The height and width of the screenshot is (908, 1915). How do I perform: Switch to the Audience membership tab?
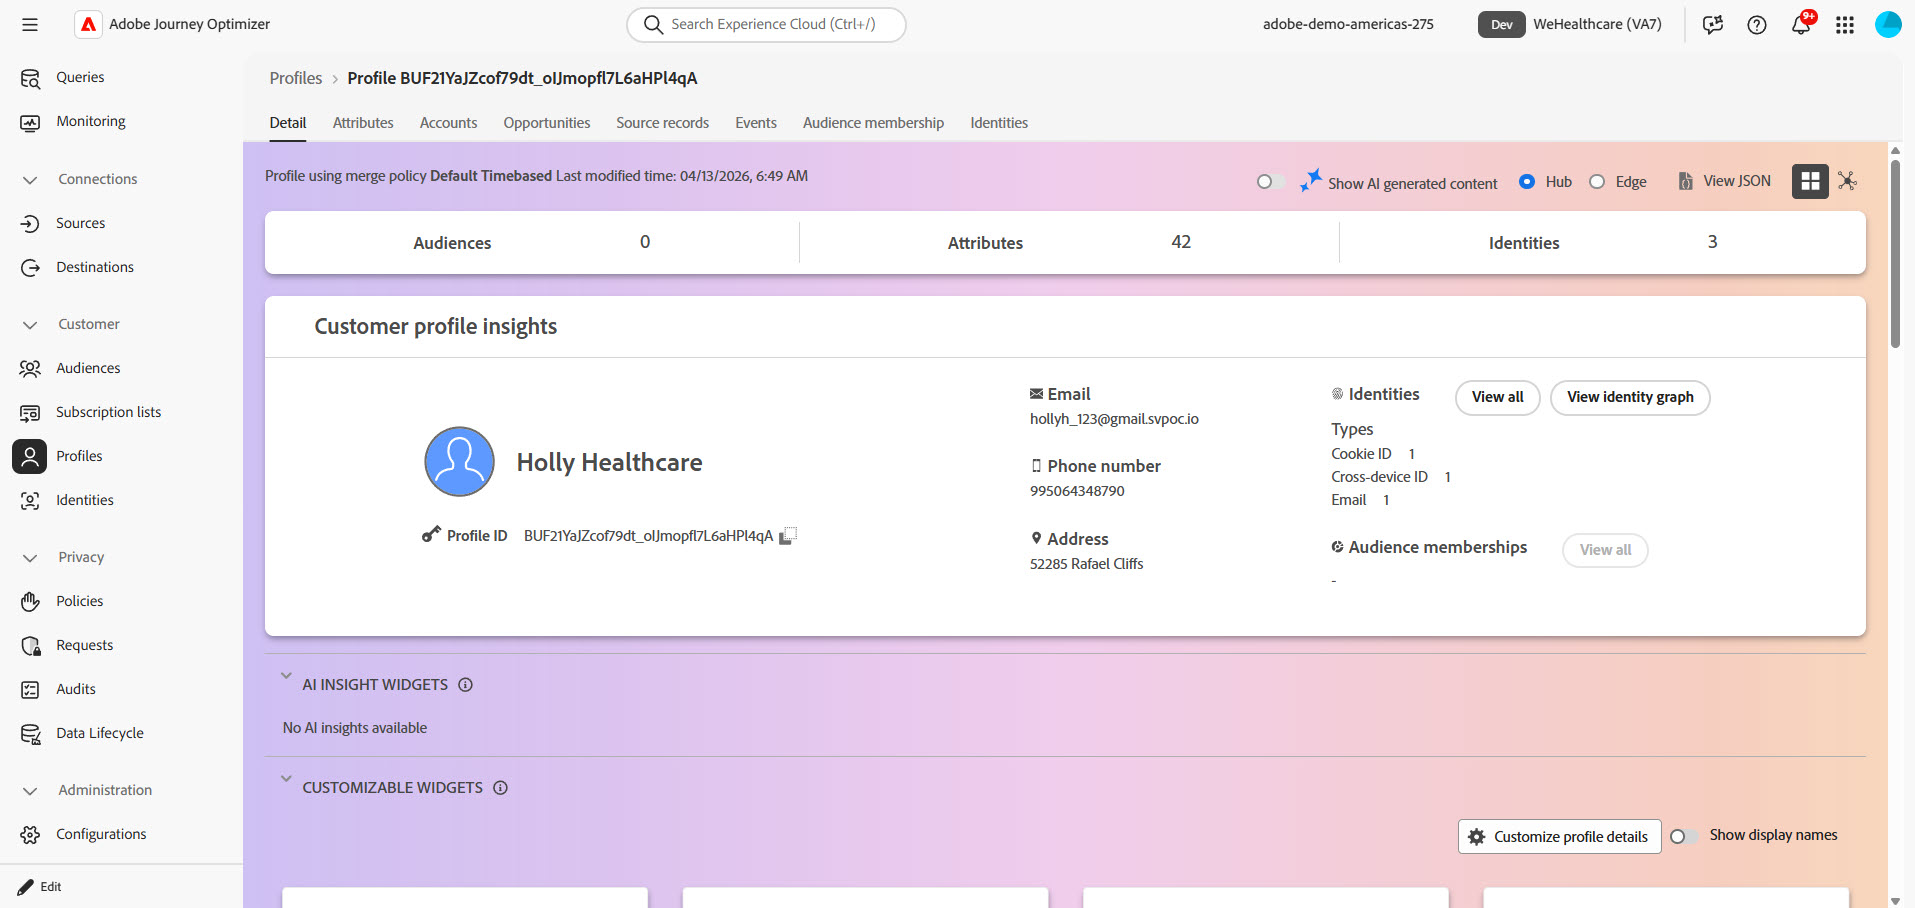pyautogui.click(x=873, y=123)
